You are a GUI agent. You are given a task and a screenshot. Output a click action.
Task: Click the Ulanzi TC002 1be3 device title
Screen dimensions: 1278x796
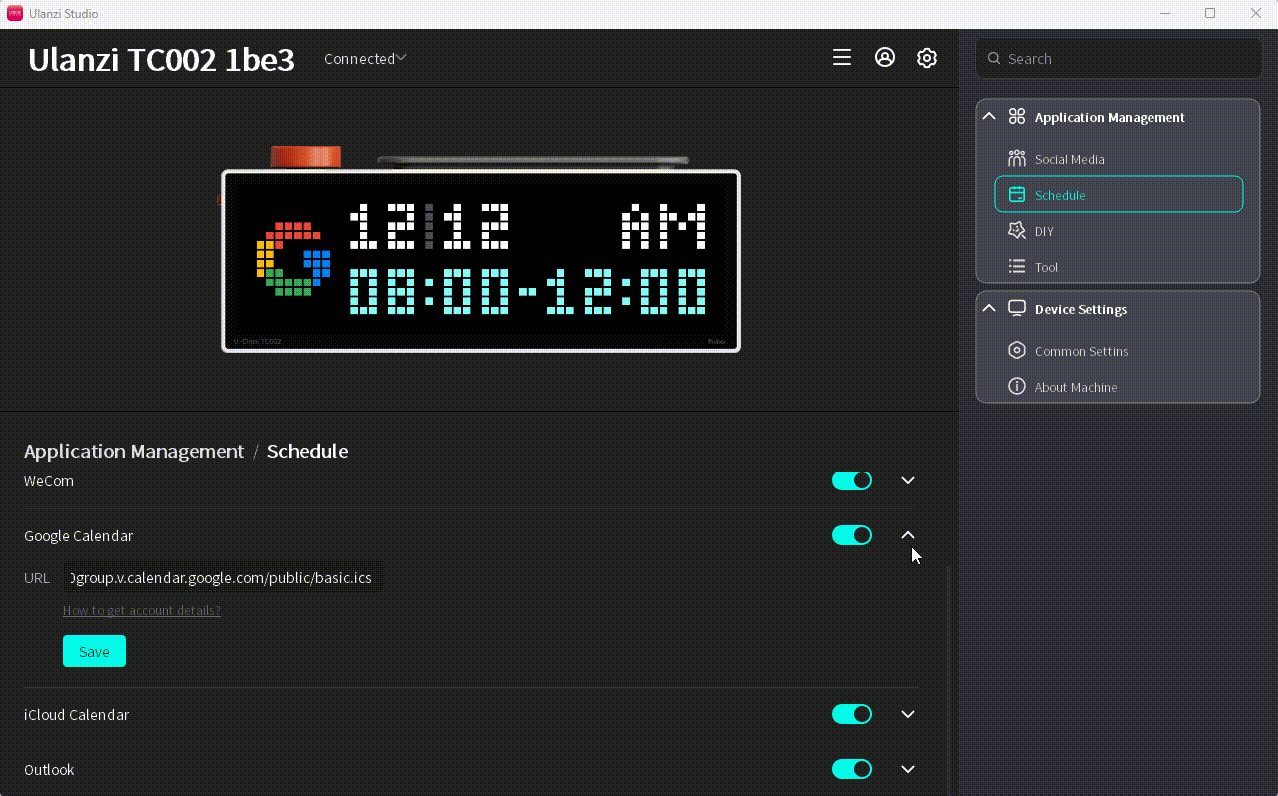coord(161,60)
